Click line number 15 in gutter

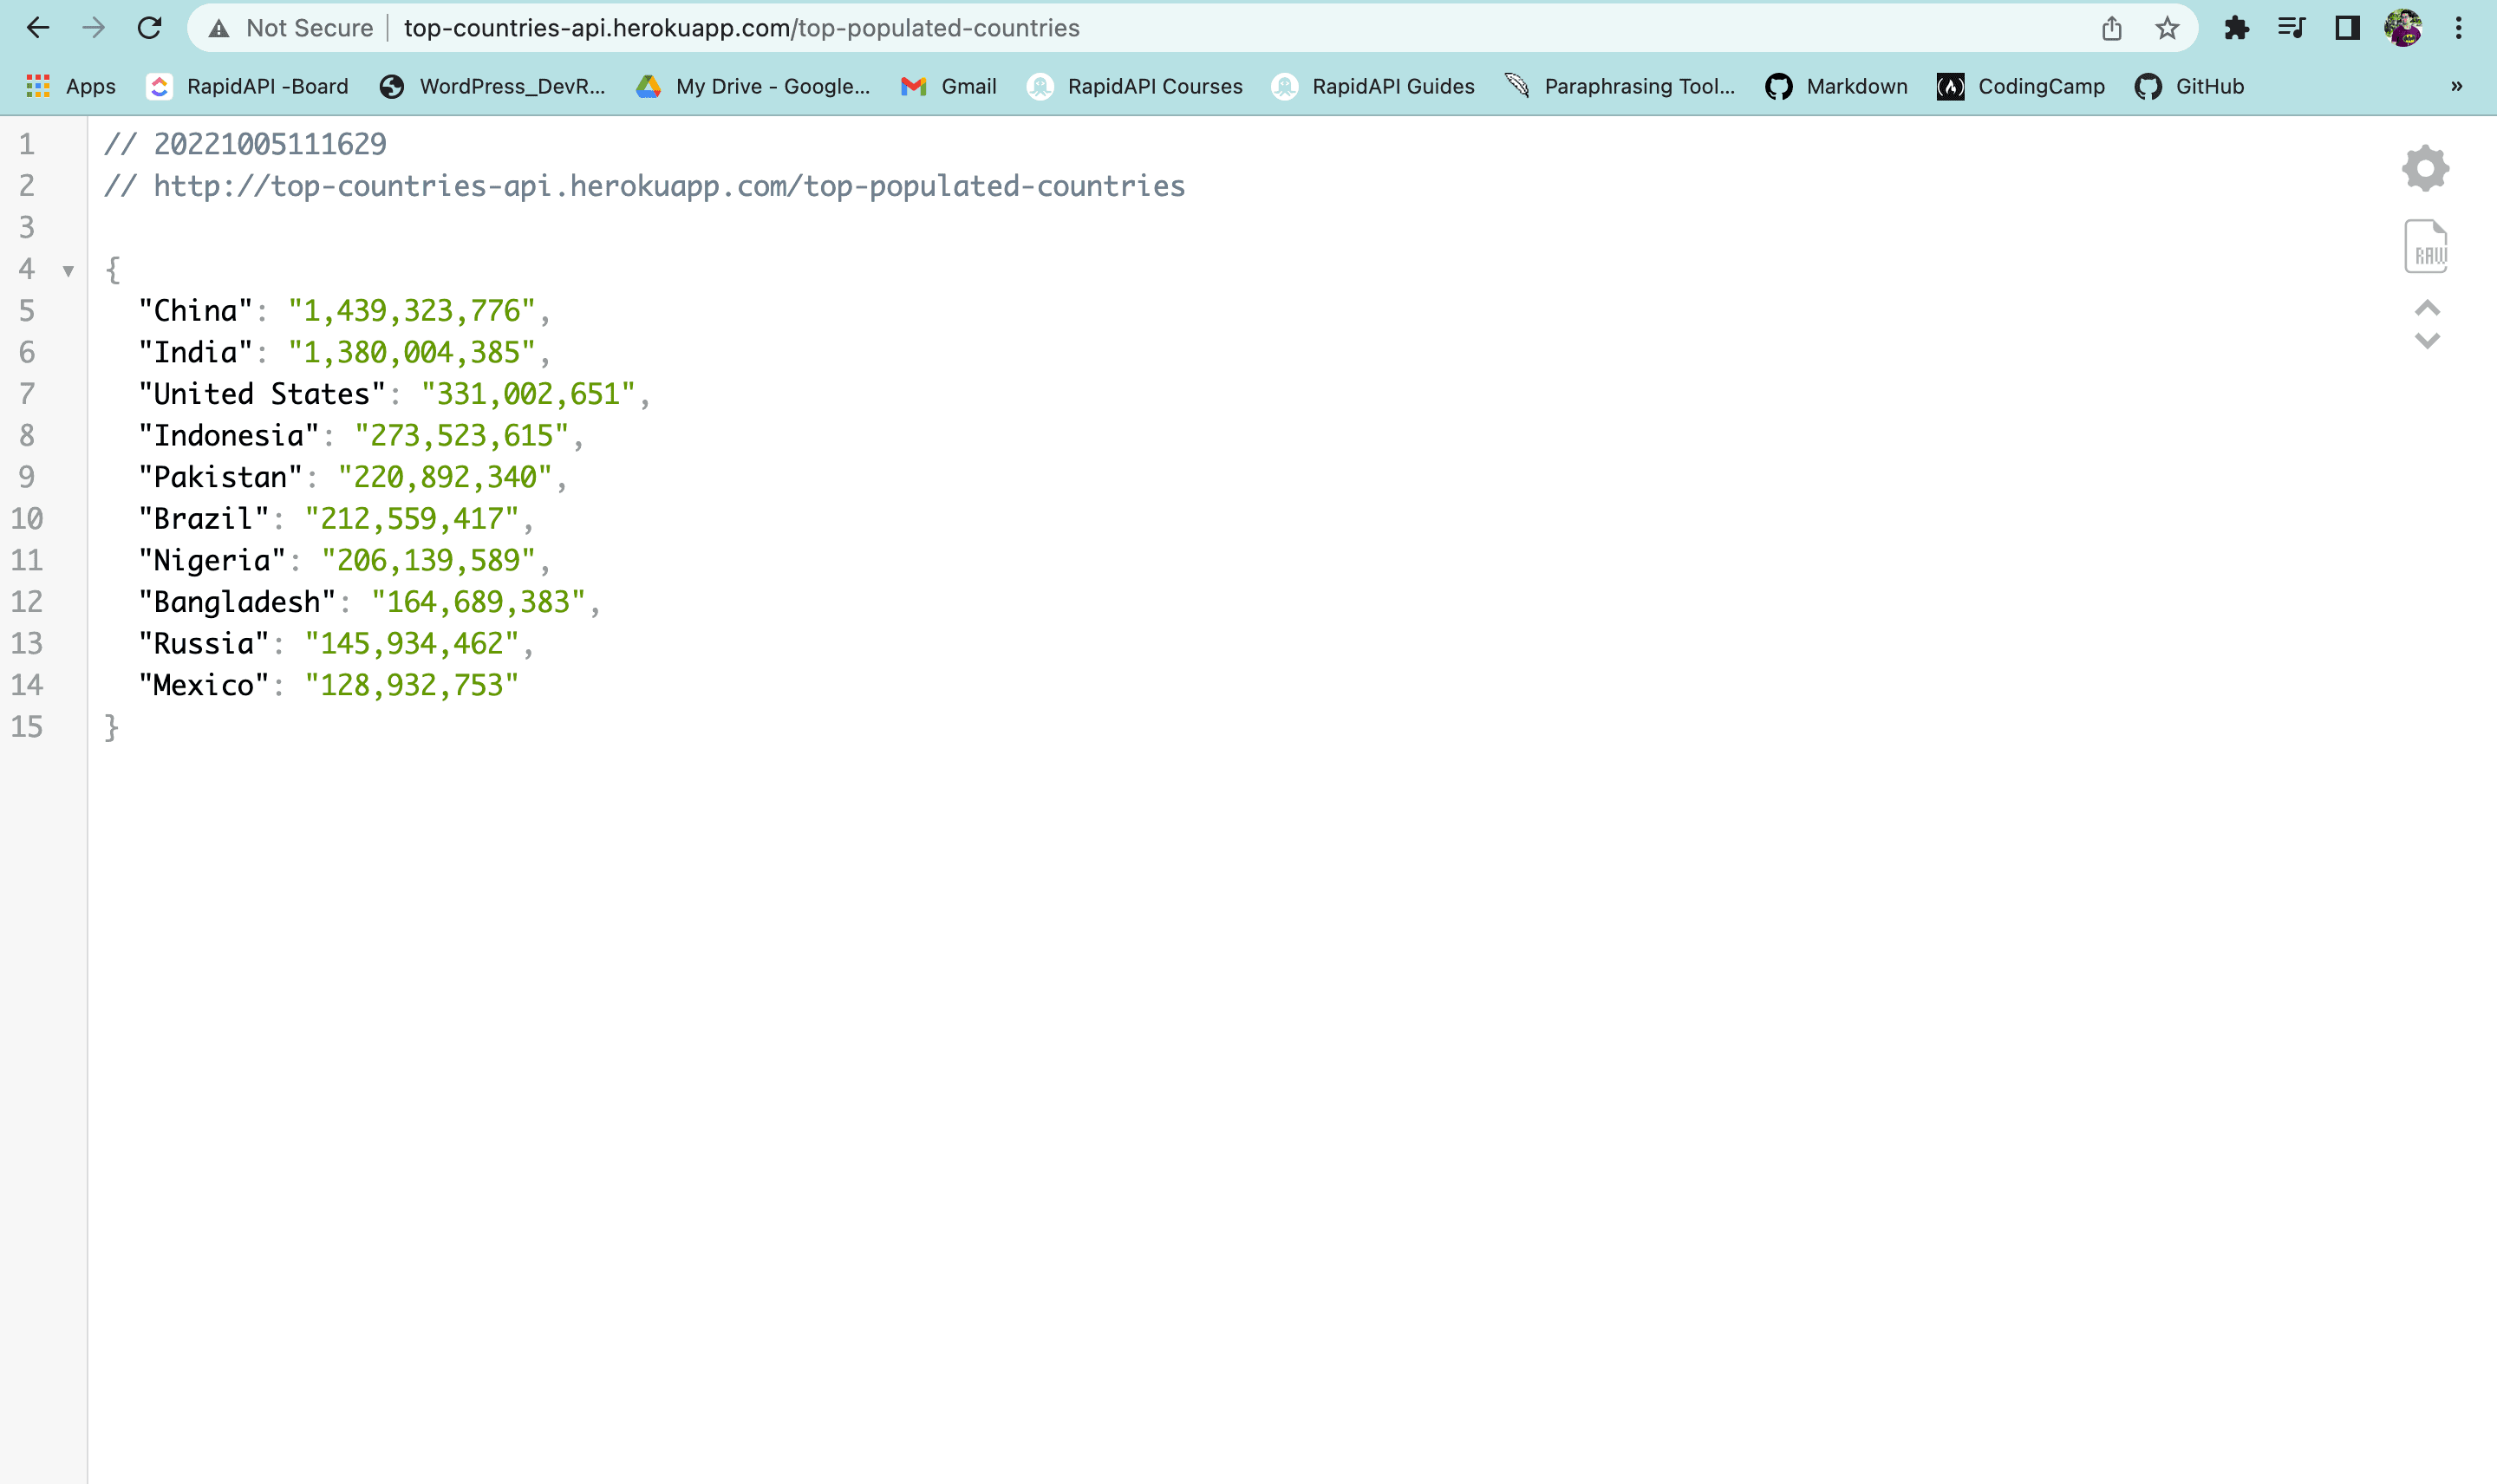point(27,727)
